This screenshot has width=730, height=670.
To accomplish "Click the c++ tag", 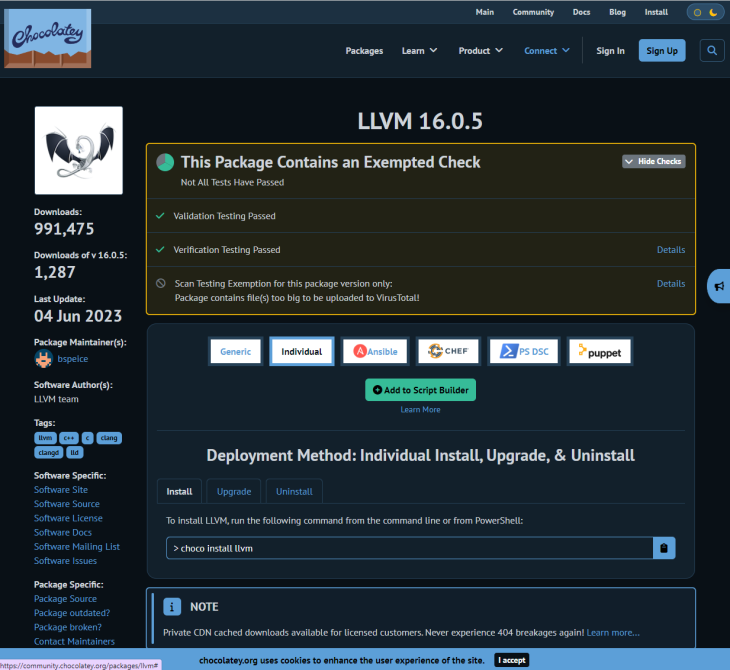I will pyautogui.click(x=69, y=438).
